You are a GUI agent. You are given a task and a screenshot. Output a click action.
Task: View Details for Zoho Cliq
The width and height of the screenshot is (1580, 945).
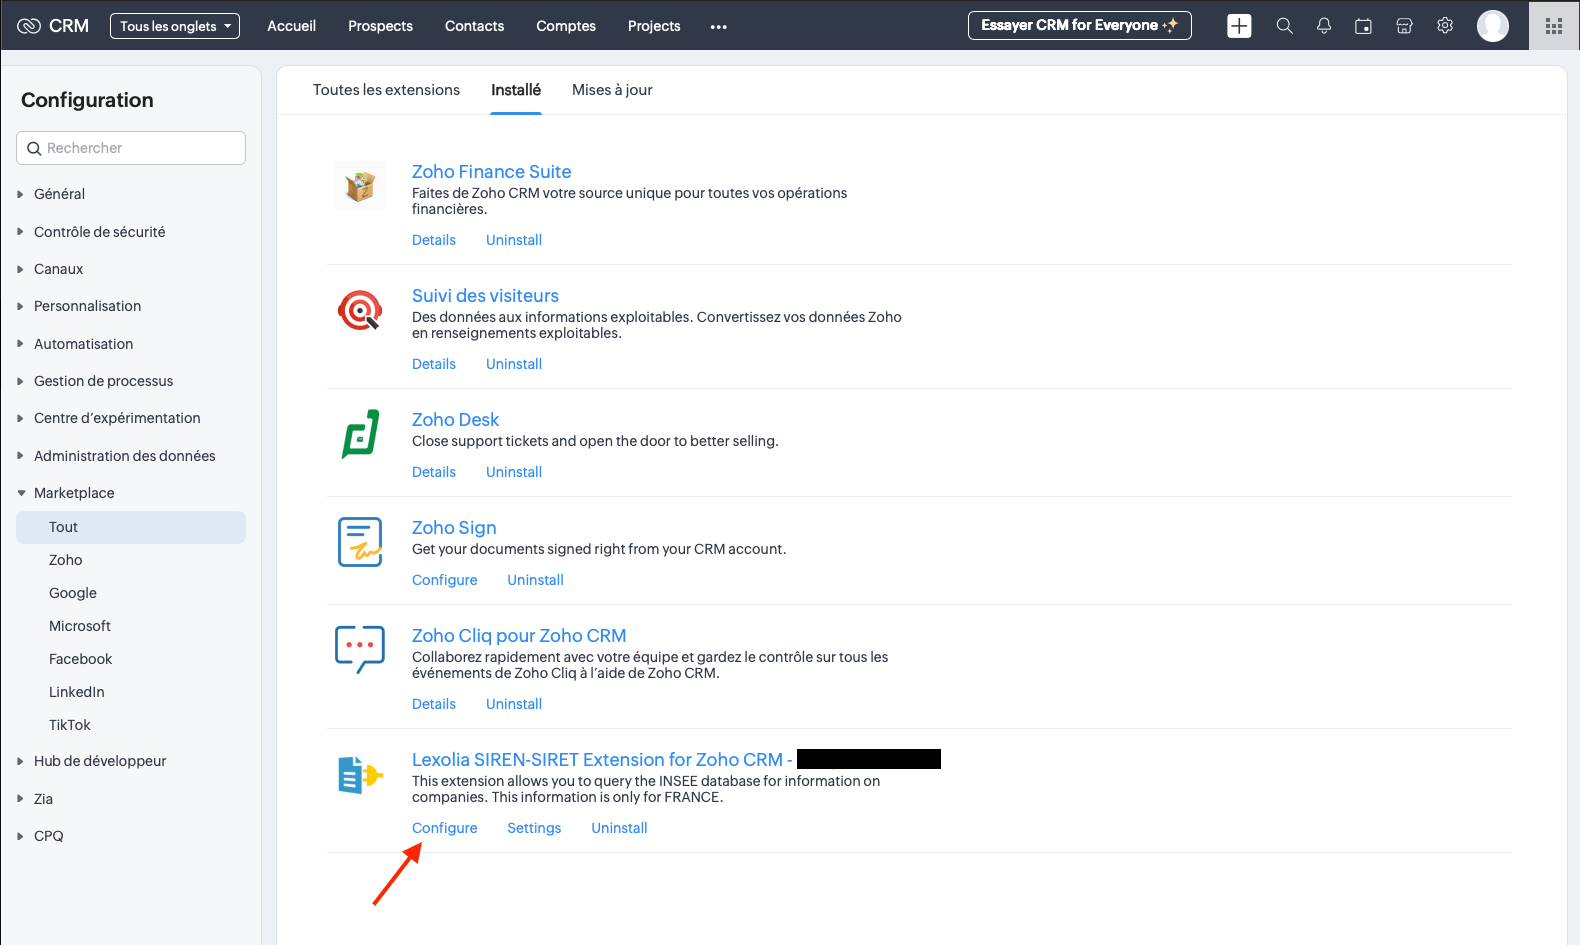point(434,704)
